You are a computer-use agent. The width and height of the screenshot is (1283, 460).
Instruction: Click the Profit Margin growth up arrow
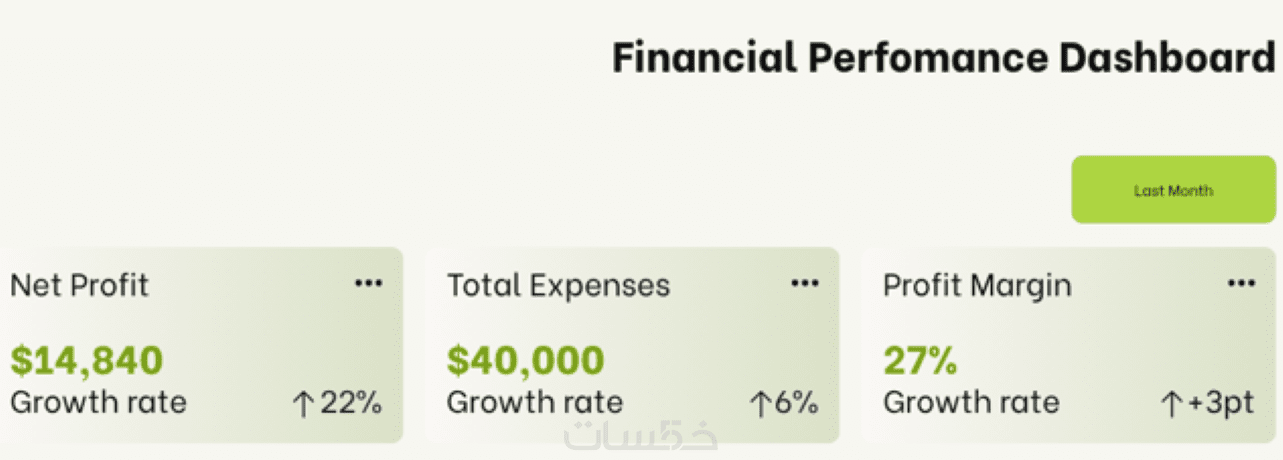[1171, 404]
